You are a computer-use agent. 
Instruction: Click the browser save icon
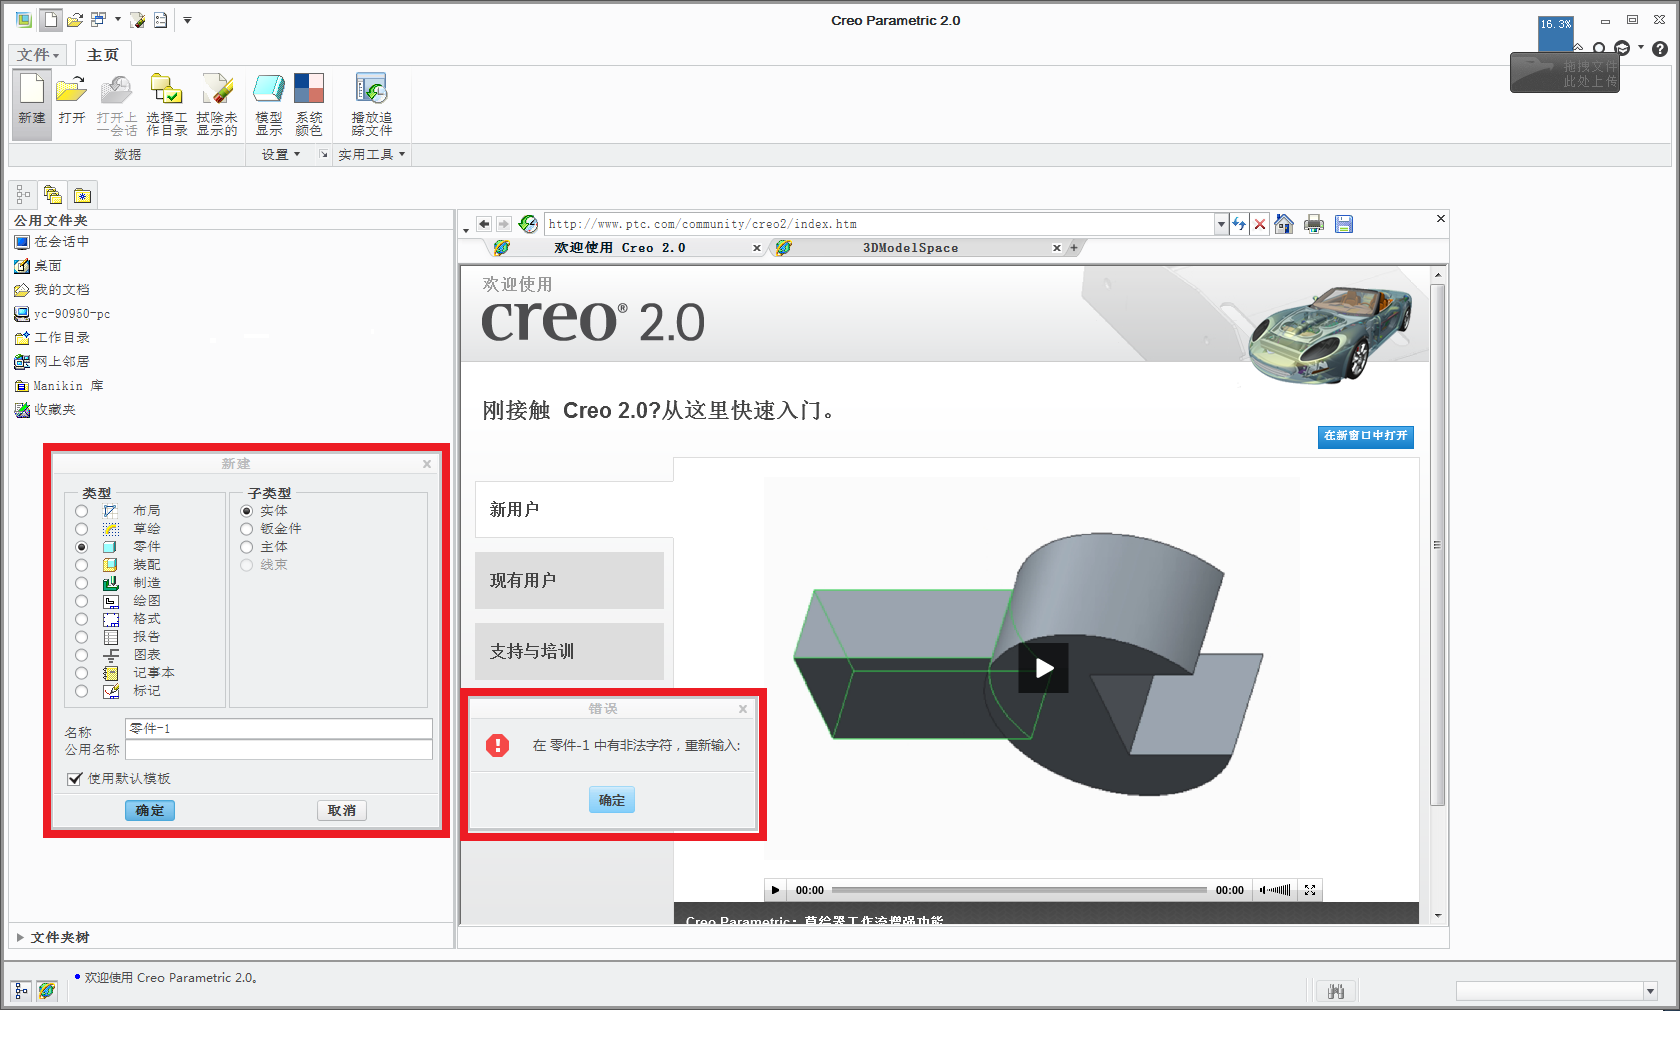tap(1344, 224)
